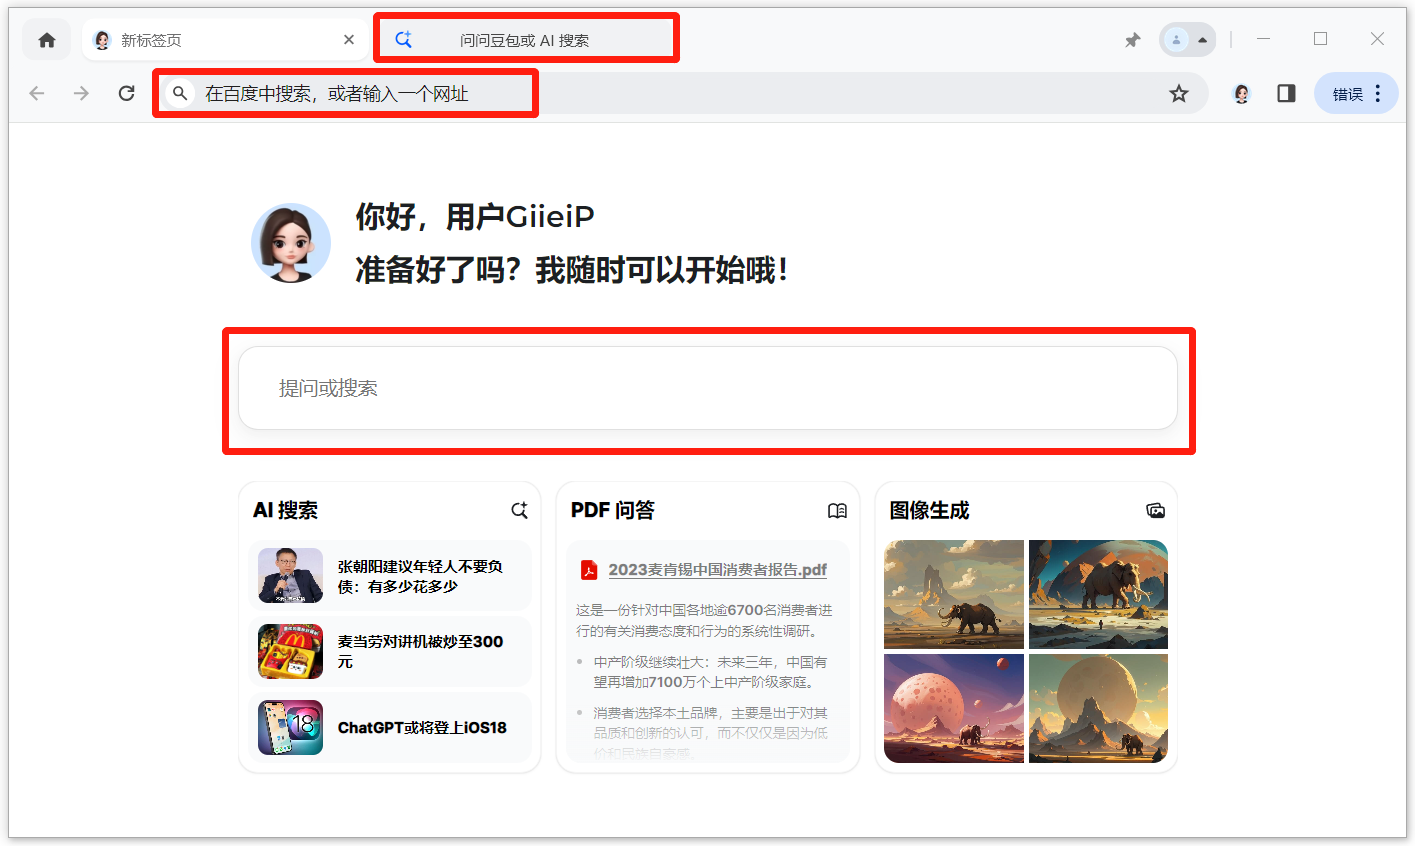Click the pin icon in title bar
Screen dimensions: 1415x846
1132,40
